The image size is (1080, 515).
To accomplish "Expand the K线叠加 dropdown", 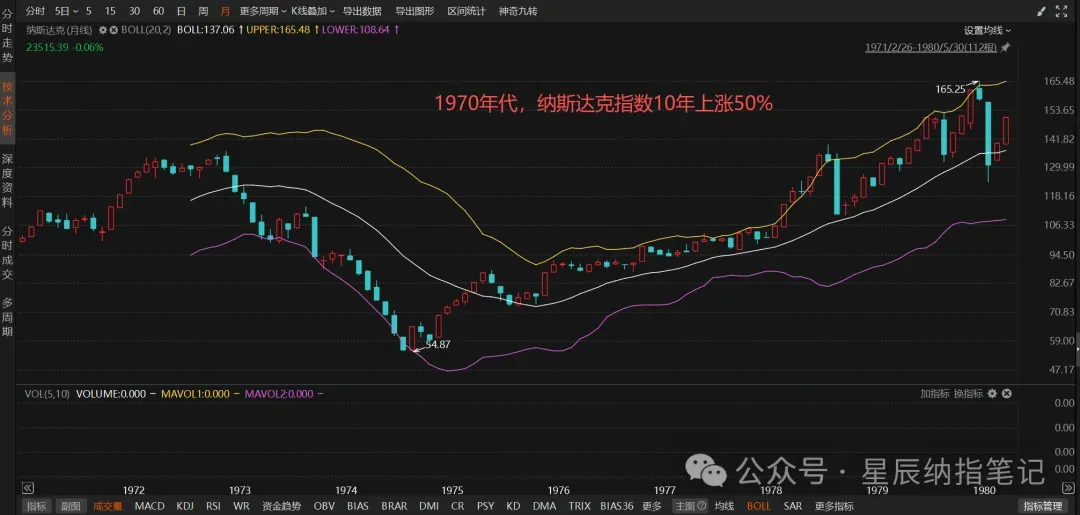I will coord(313,11).
